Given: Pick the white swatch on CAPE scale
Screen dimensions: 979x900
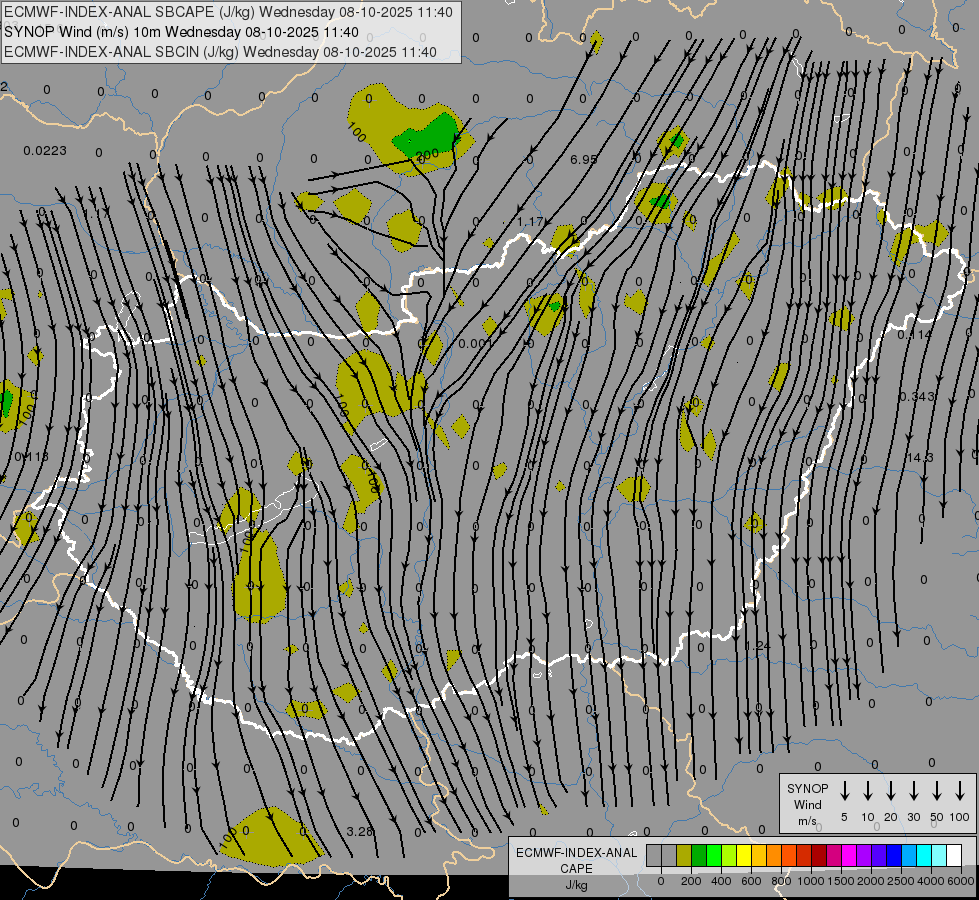Looking at the screenshot, I should point(954,855).
